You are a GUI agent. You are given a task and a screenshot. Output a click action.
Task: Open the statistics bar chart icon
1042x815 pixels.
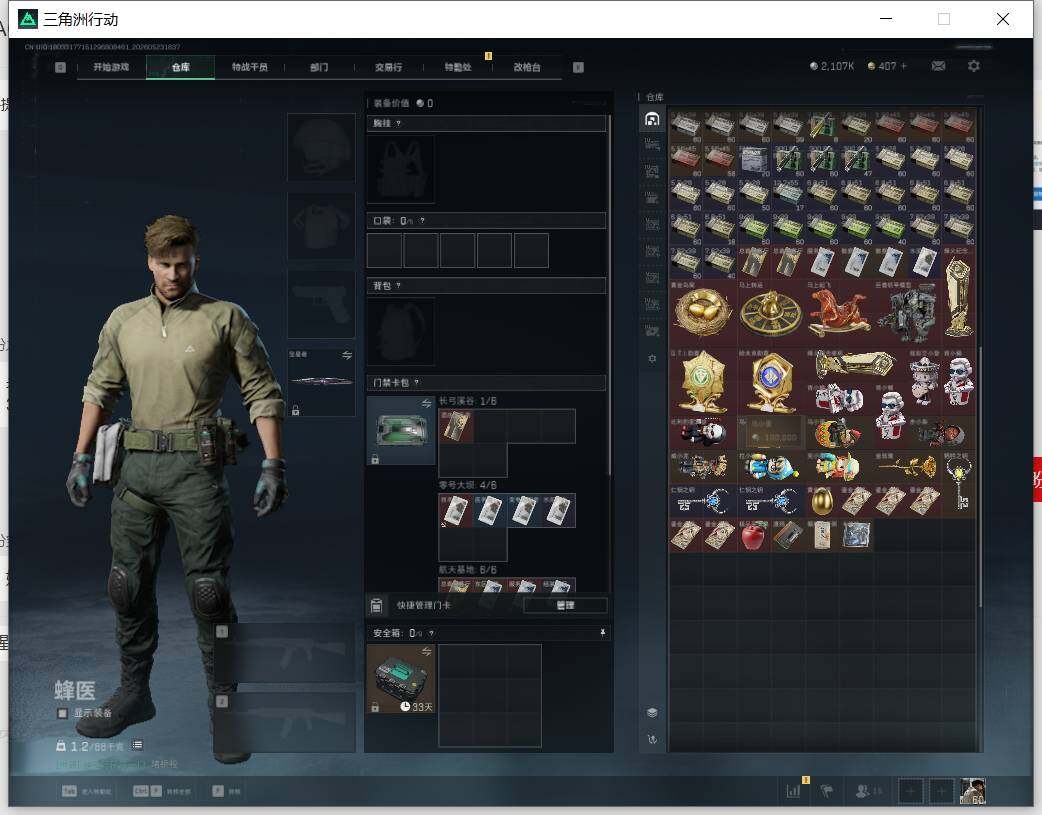tap(793, 790)
